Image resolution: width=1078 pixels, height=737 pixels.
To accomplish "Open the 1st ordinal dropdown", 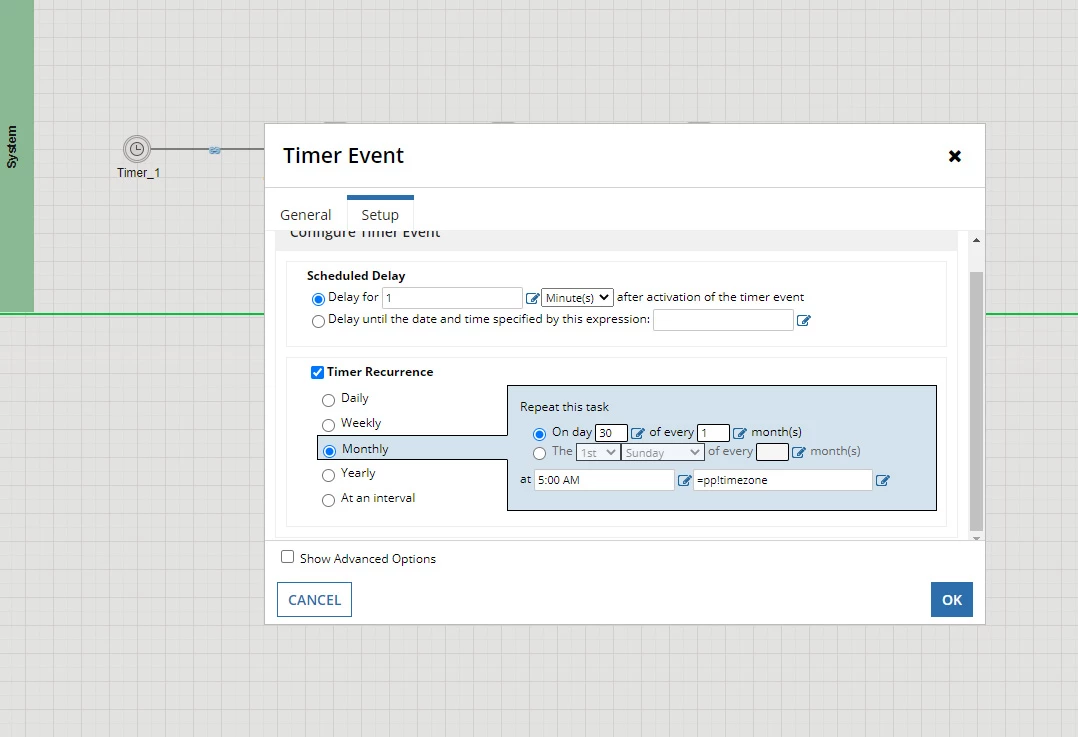I will pyautogui.click(x=598, y=452).
